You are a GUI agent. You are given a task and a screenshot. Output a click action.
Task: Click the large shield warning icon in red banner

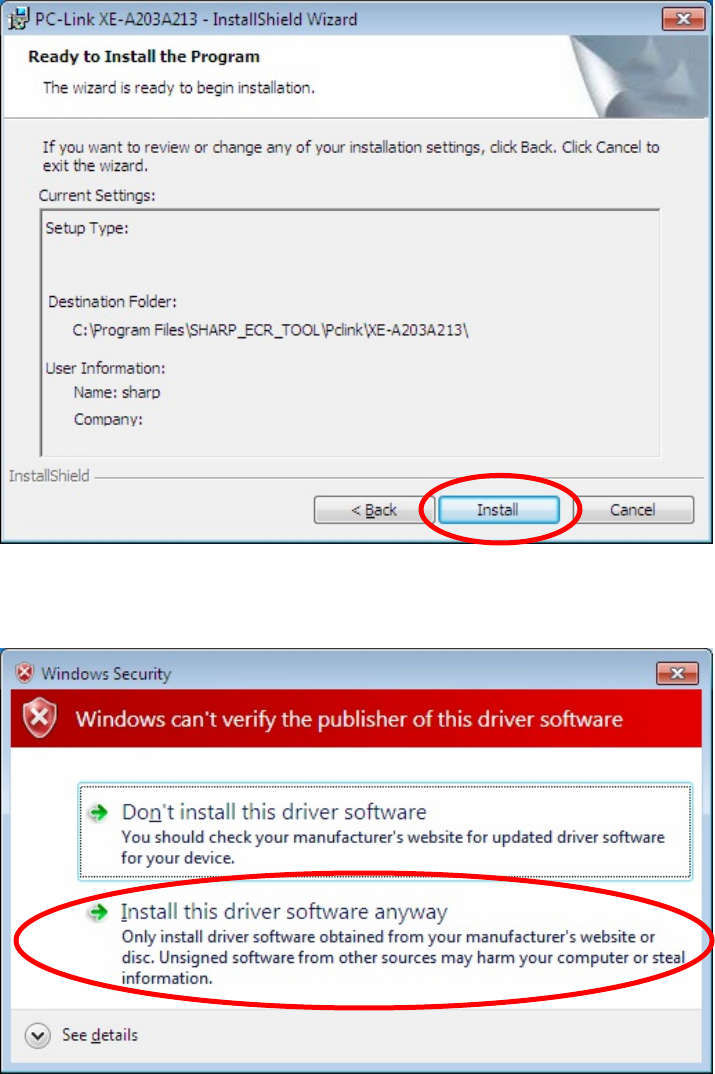click(40, 717)
